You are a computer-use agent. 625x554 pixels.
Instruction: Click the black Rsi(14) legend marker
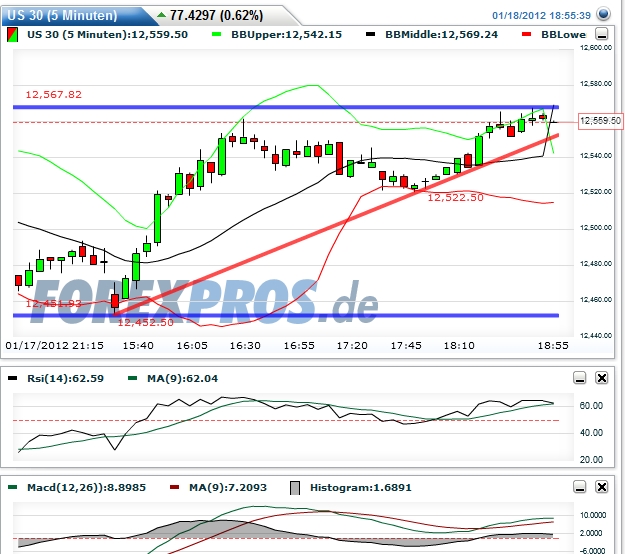click(x=12, y=378)
